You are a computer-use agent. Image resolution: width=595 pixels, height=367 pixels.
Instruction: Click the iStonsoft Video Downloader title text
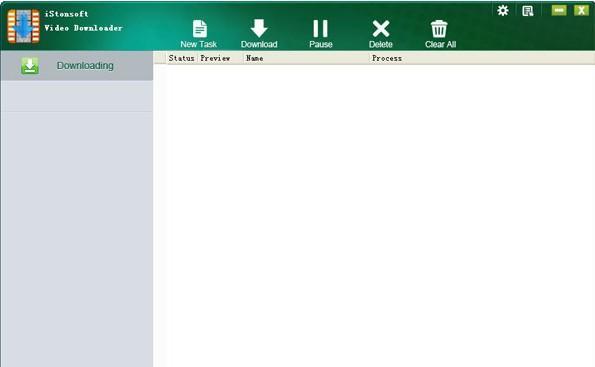coord(83,21)
